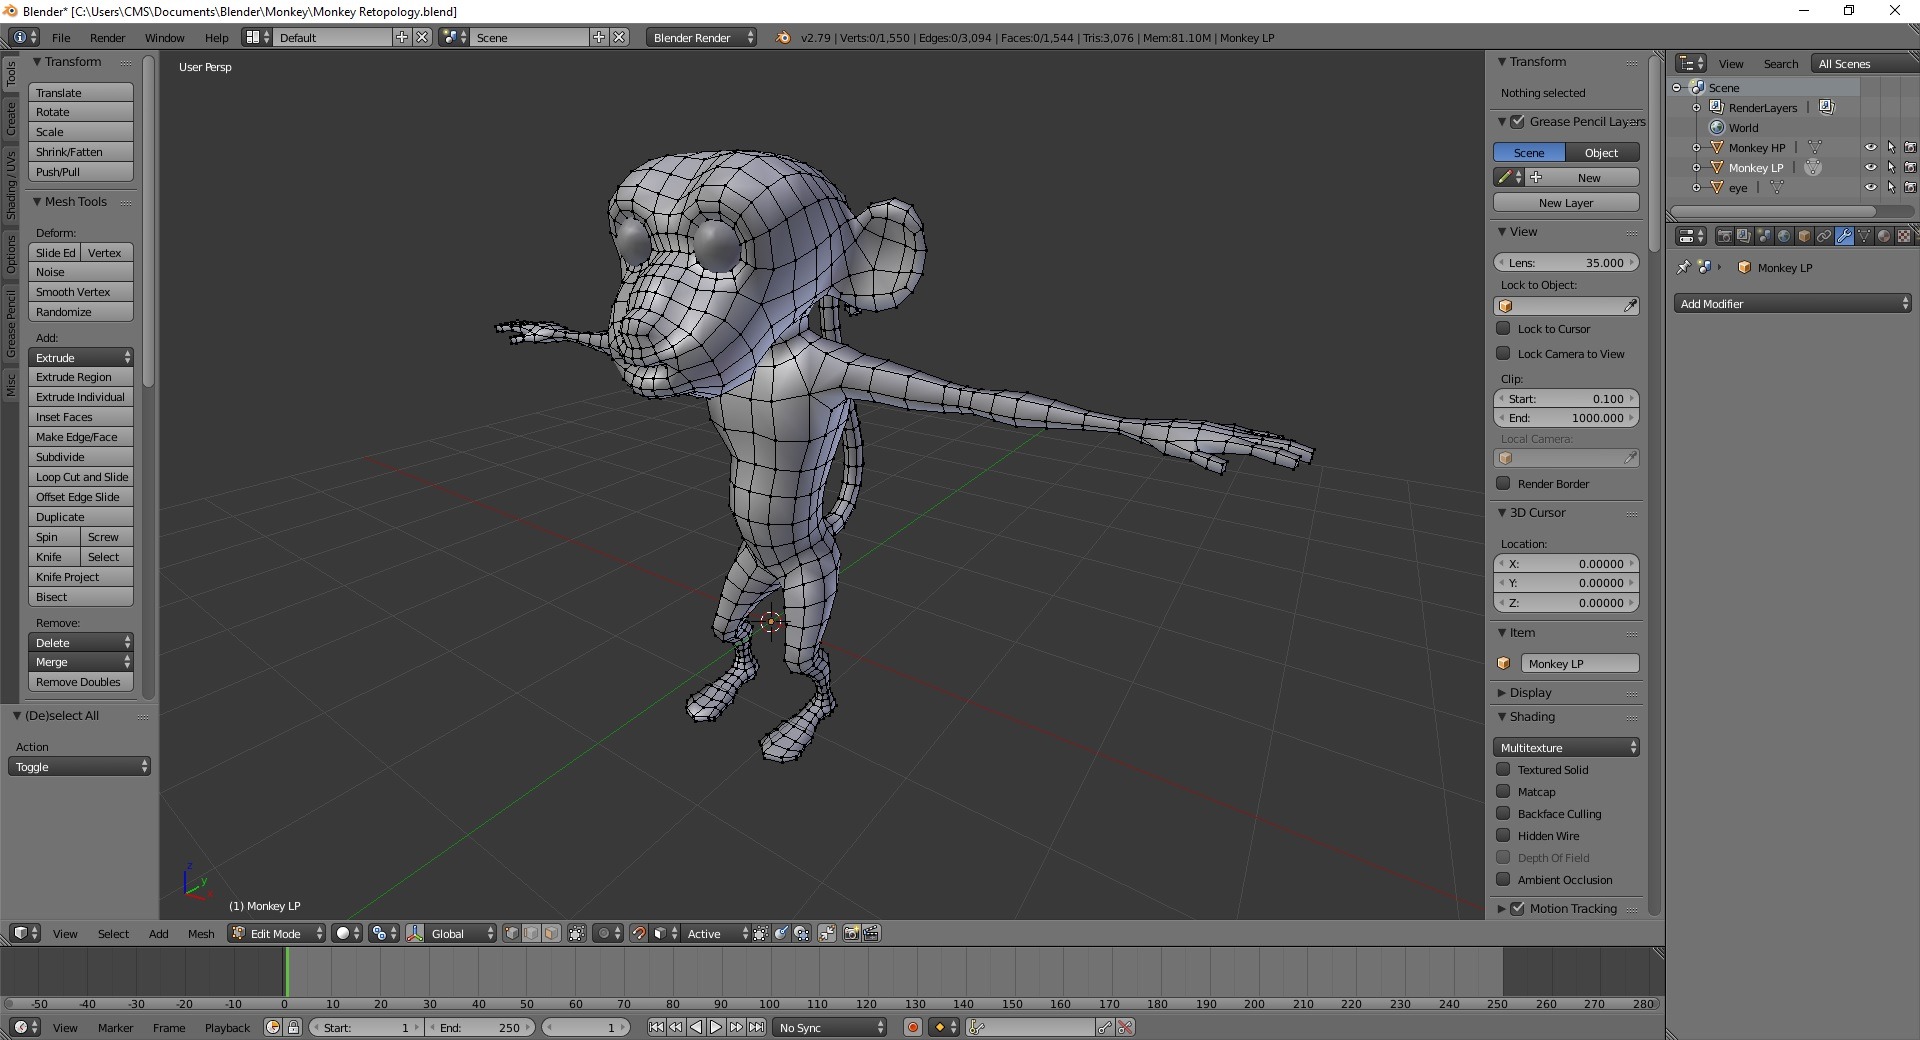Switch to Shading / UVs tab
The height and width of the screenshot is (1040, 1920).
(10, 186)
